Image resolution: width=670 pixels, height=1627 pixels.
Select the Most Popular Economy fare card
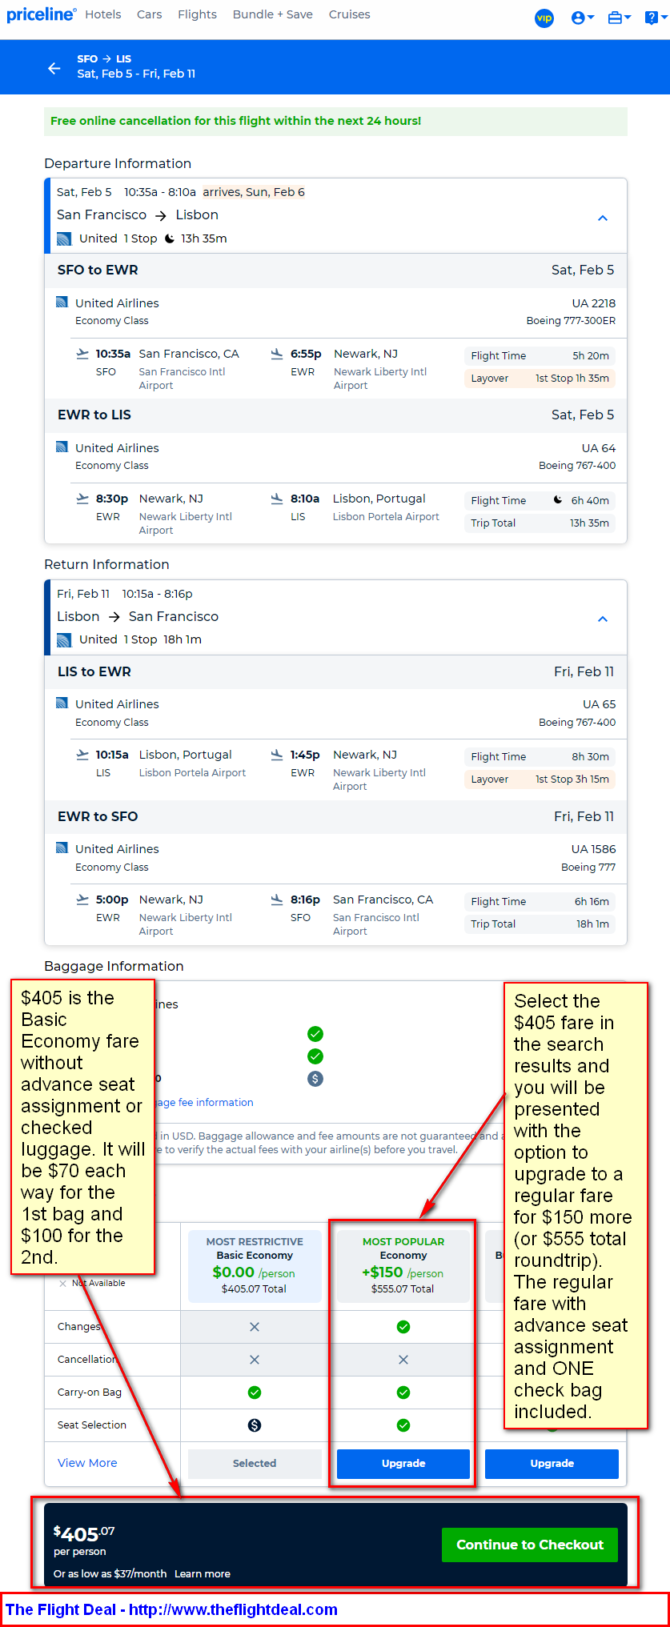click(403, 1266)
